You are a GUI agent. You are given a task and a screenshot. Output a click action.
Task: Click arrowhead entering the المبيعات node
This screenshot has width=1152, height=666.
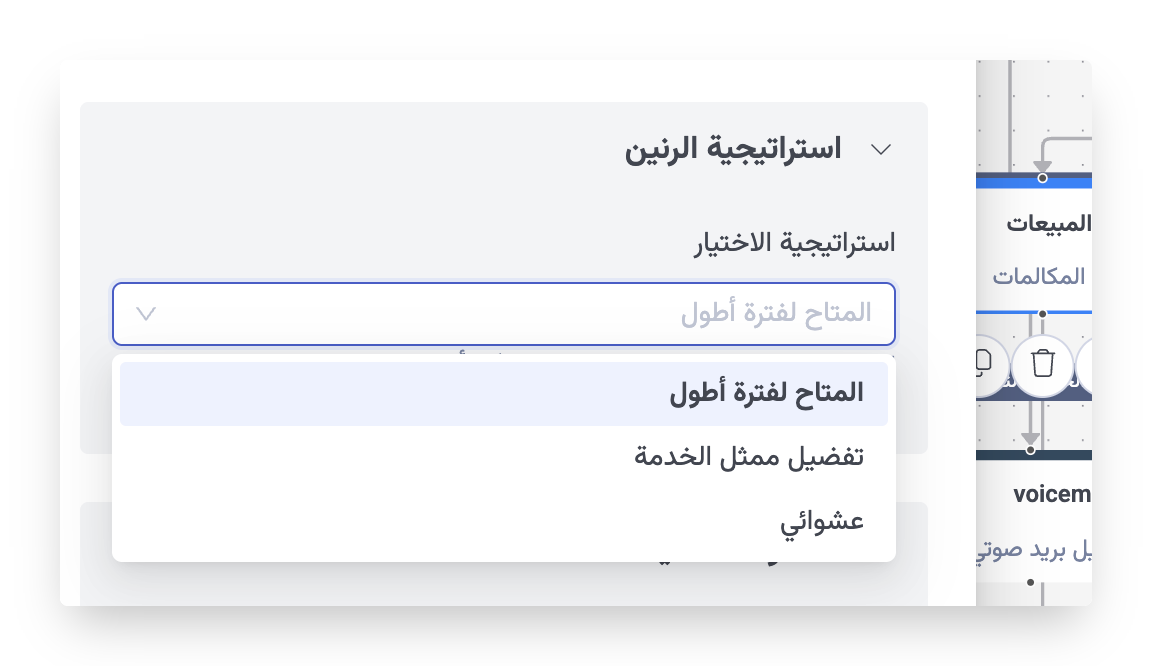click(1042, 165)
